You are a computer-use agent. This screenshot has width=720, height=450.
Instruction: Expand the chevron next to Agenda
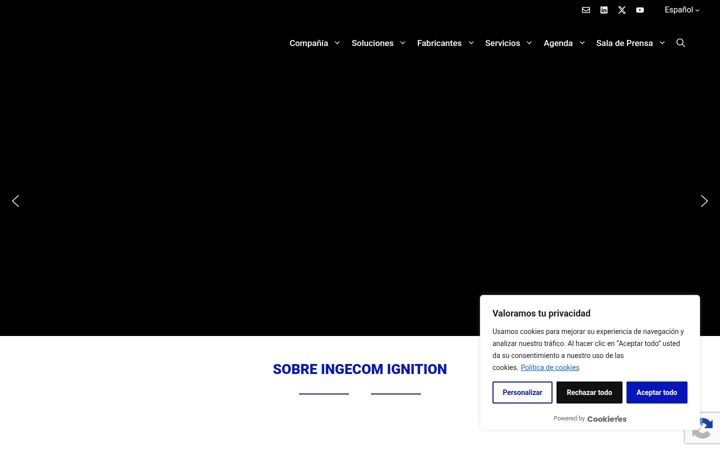click(582, 43)
